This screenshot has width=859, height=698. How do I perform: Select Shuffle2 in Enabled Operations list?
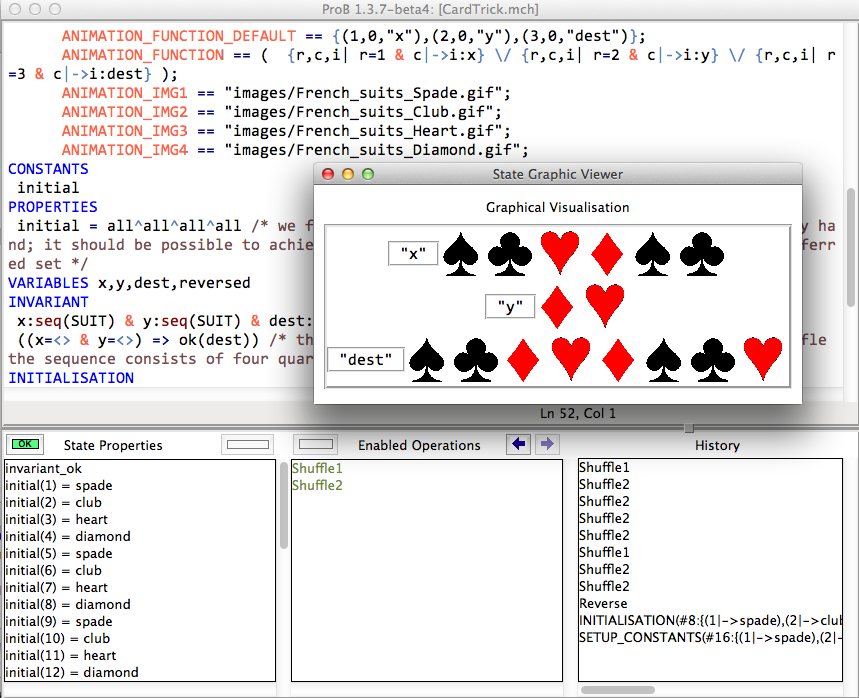[x=317, y=485]
